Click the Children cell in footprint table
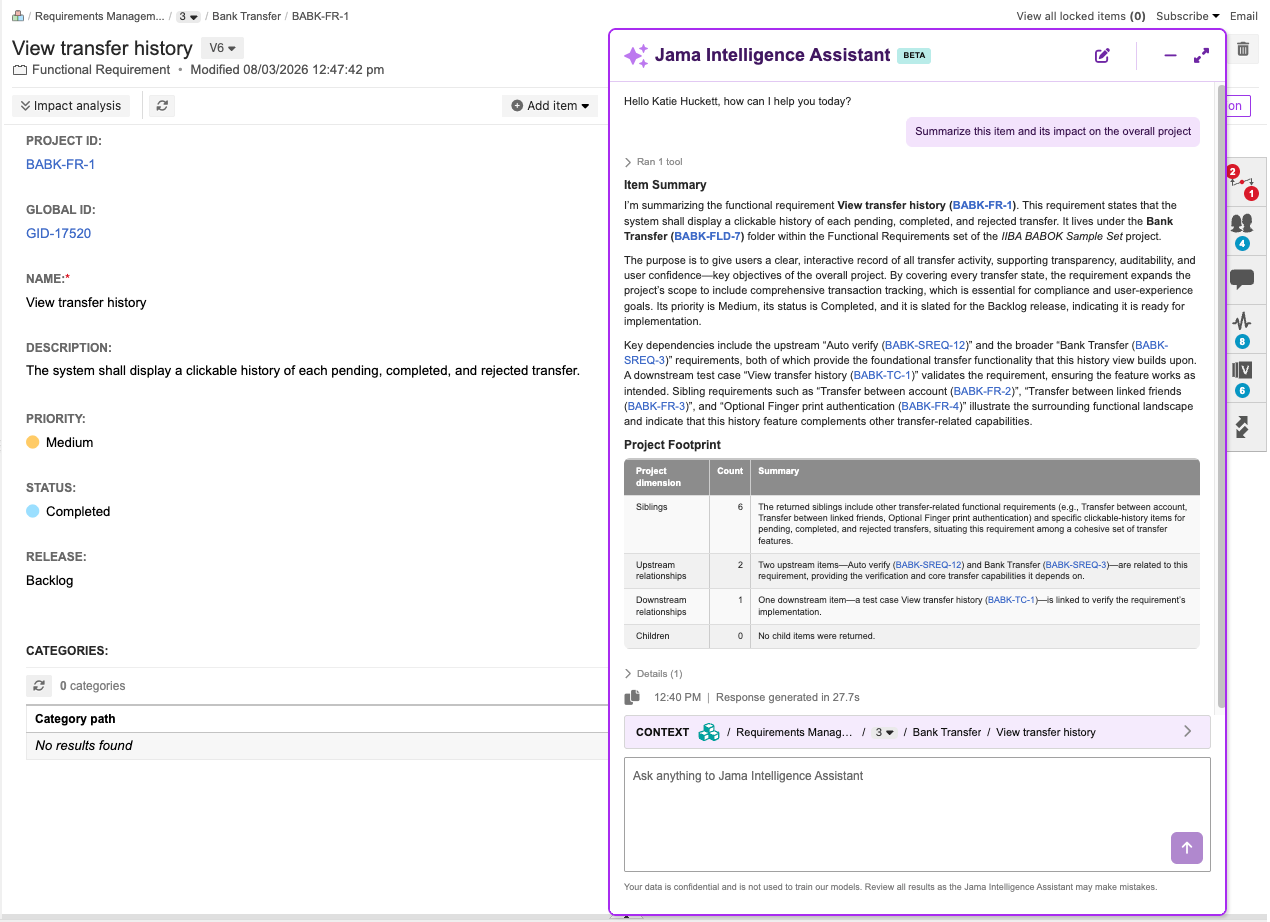1270x922 pixels. (667, 636)
